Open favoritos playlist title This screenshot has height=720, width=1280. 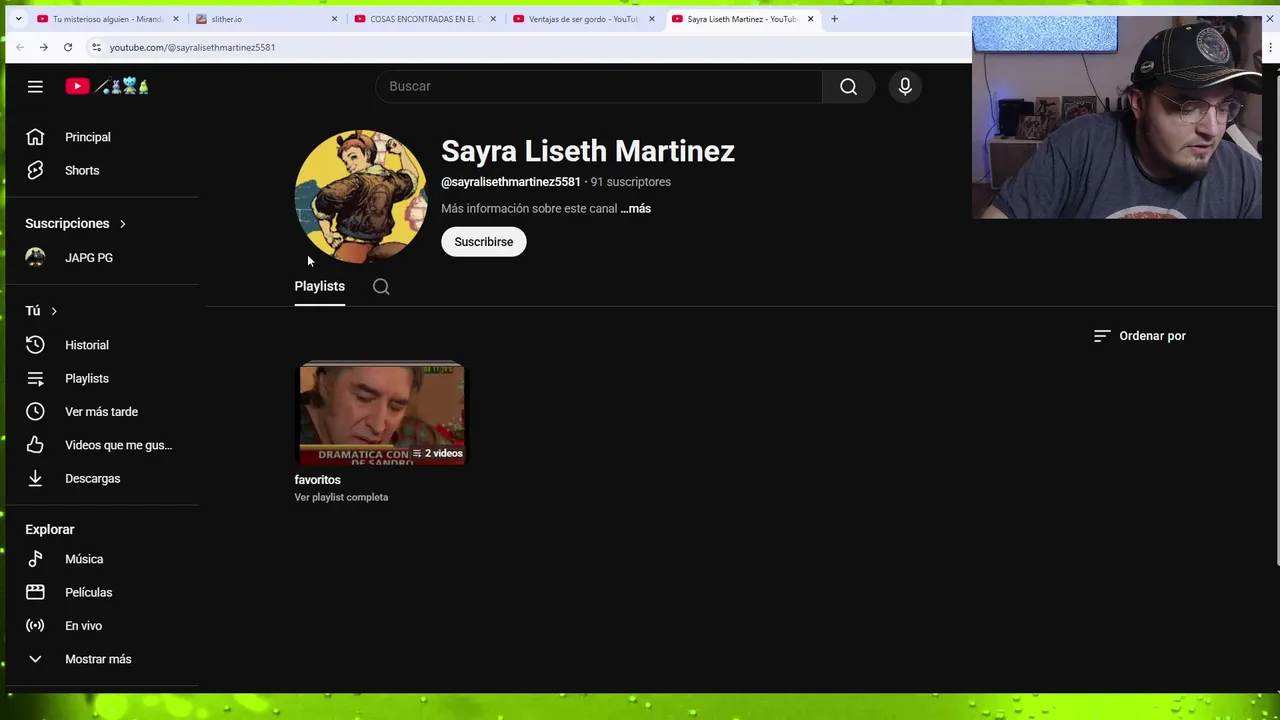[x=317, y=480]
